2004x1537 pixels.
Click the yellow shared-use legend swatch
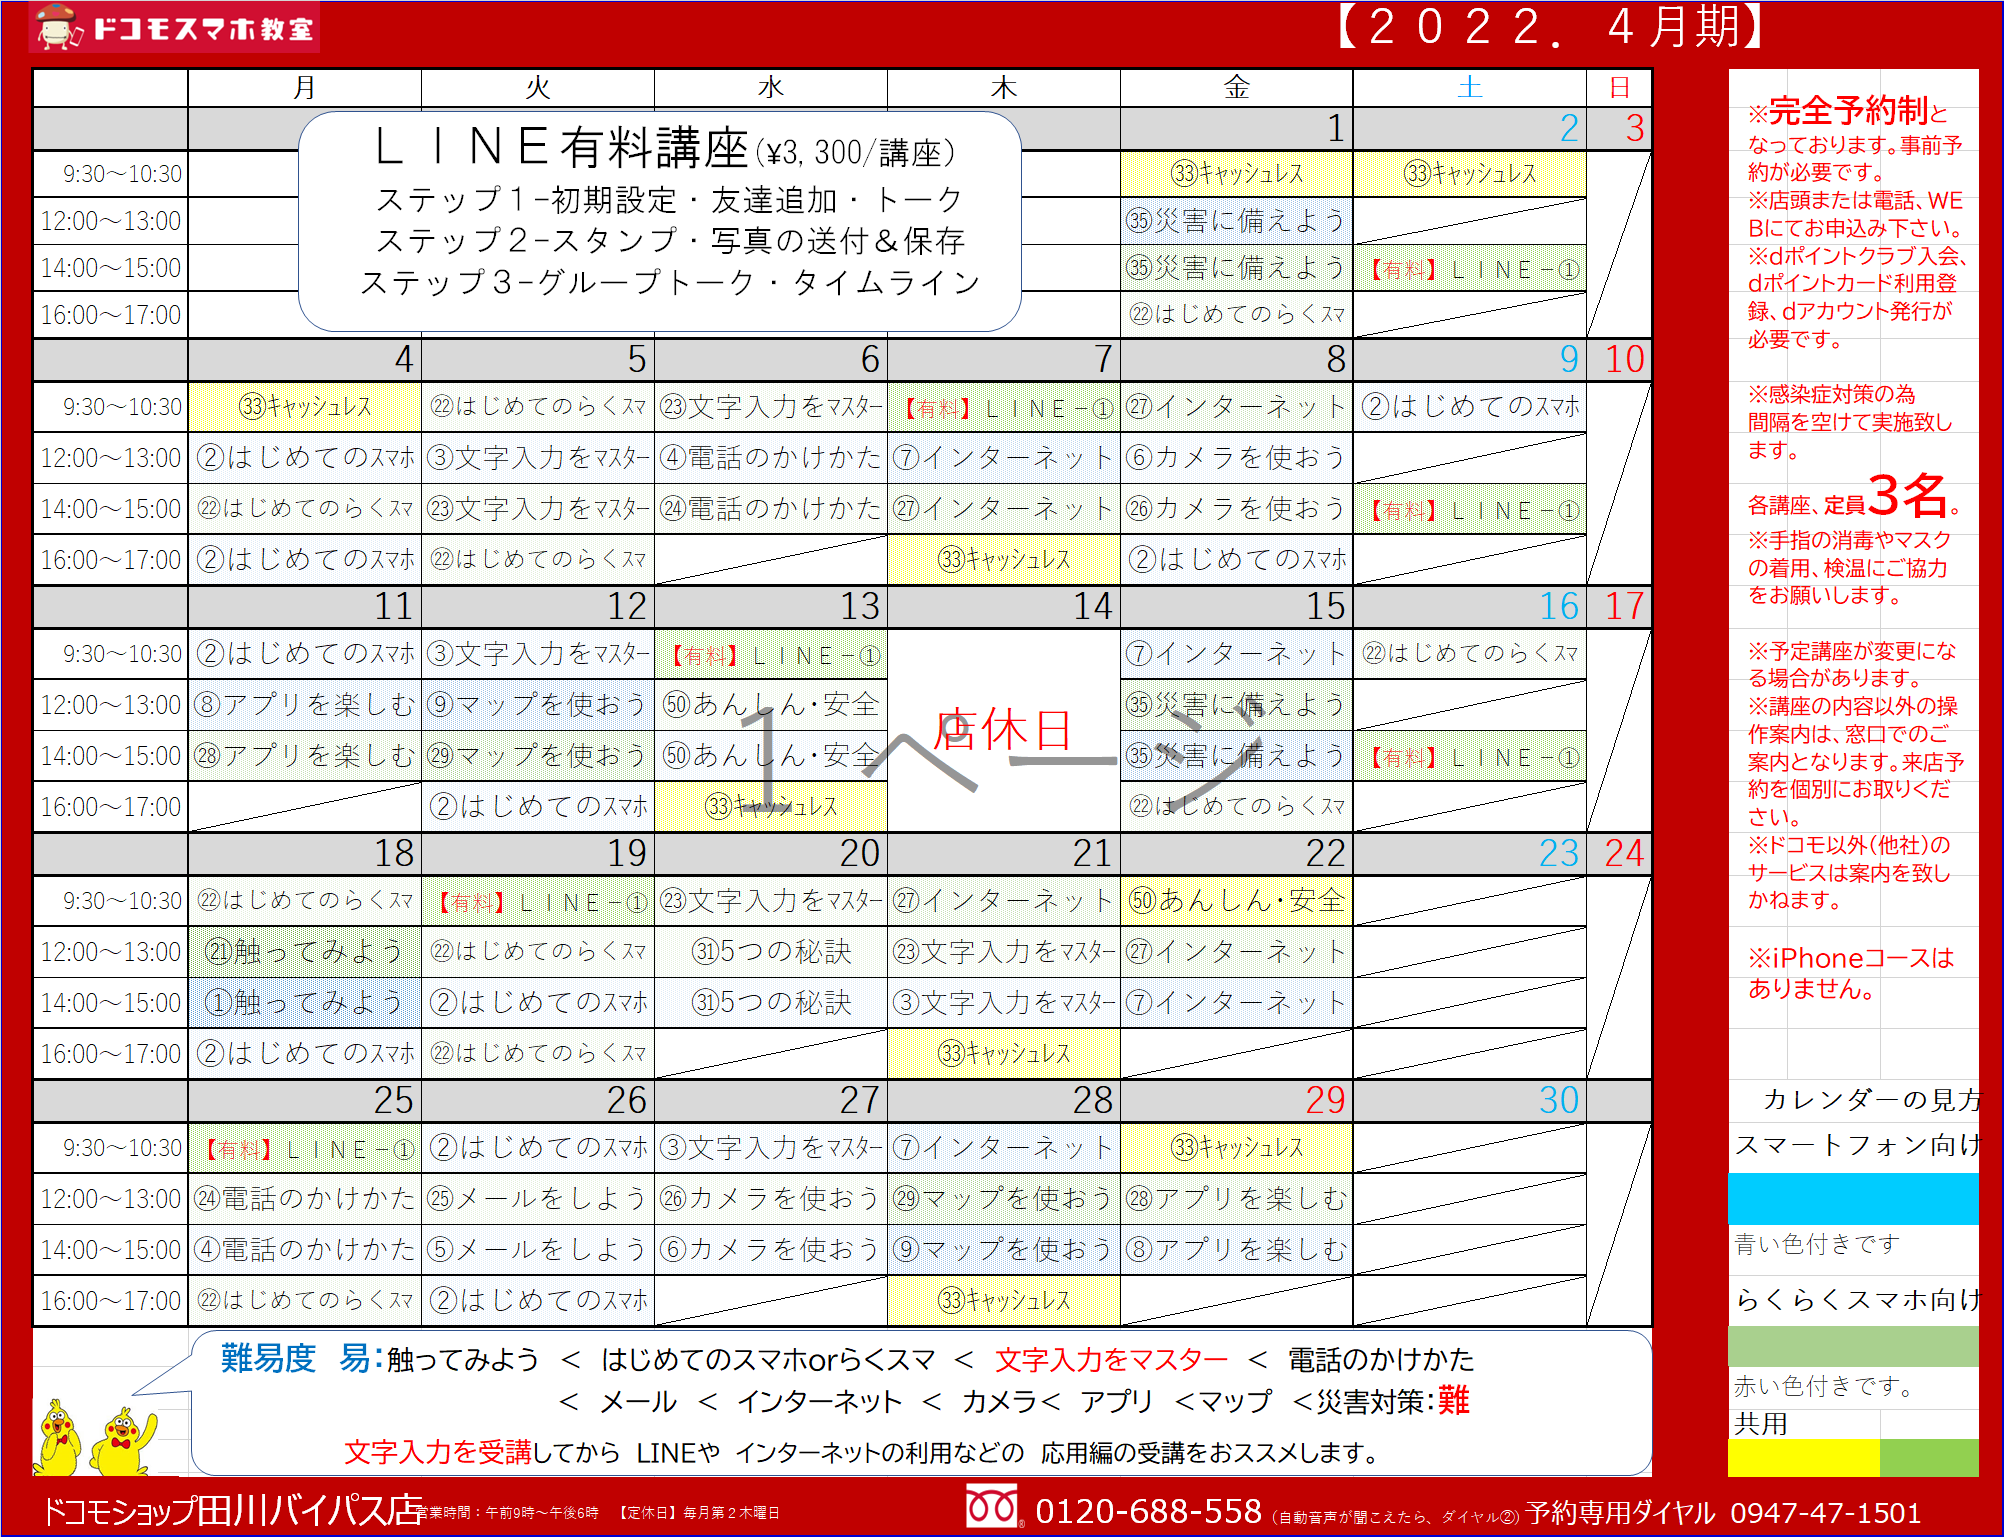[1803, 1457]
